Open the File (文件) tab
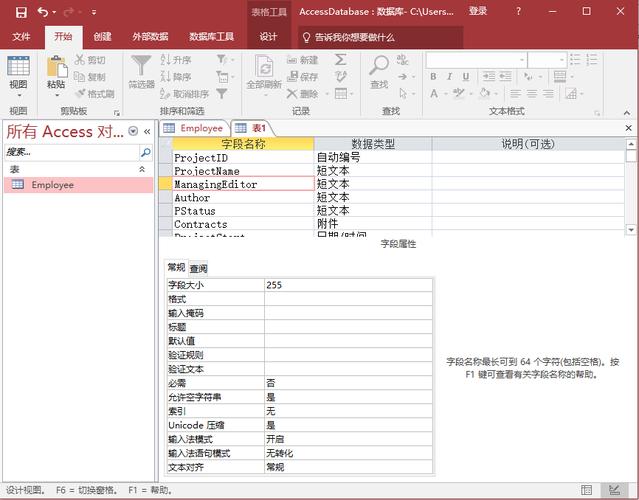This screenshot has height=500, width=639. [21, 37]
